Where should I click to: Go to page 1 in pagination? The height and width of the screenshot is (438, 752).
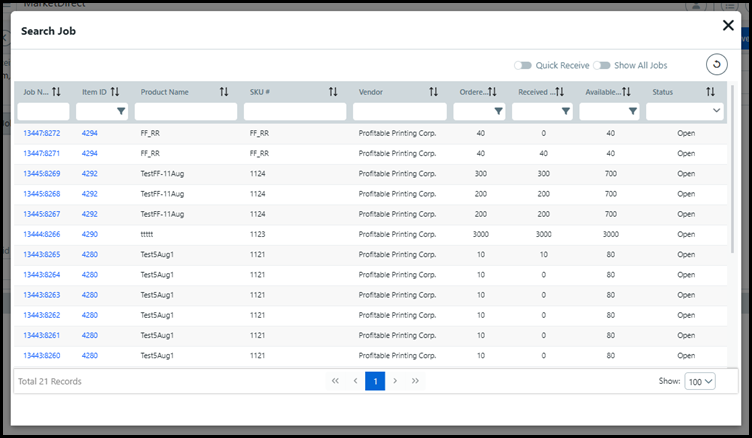click(x=375, y=381)
